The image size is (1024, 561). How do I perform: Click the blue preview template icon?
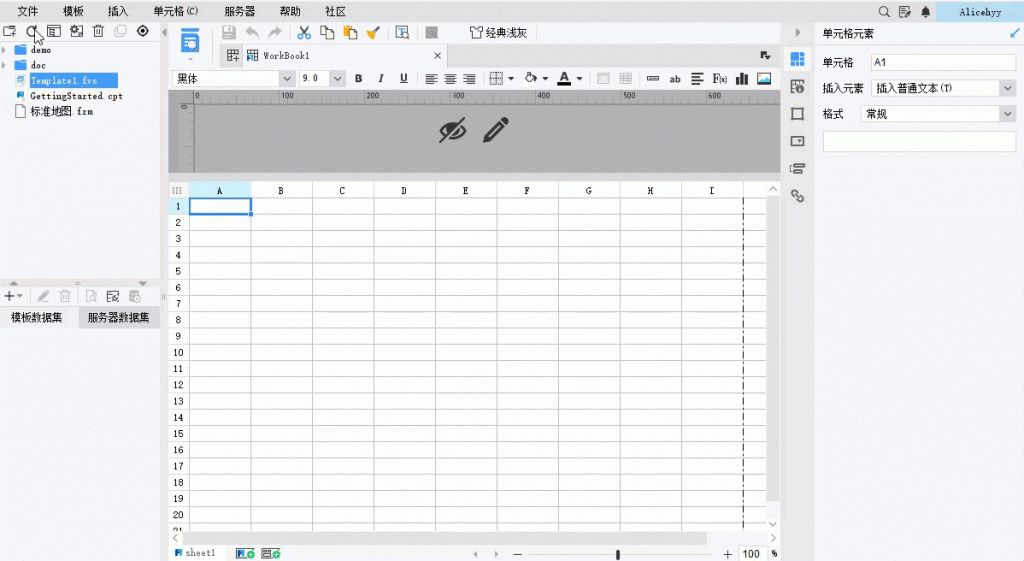190,41
